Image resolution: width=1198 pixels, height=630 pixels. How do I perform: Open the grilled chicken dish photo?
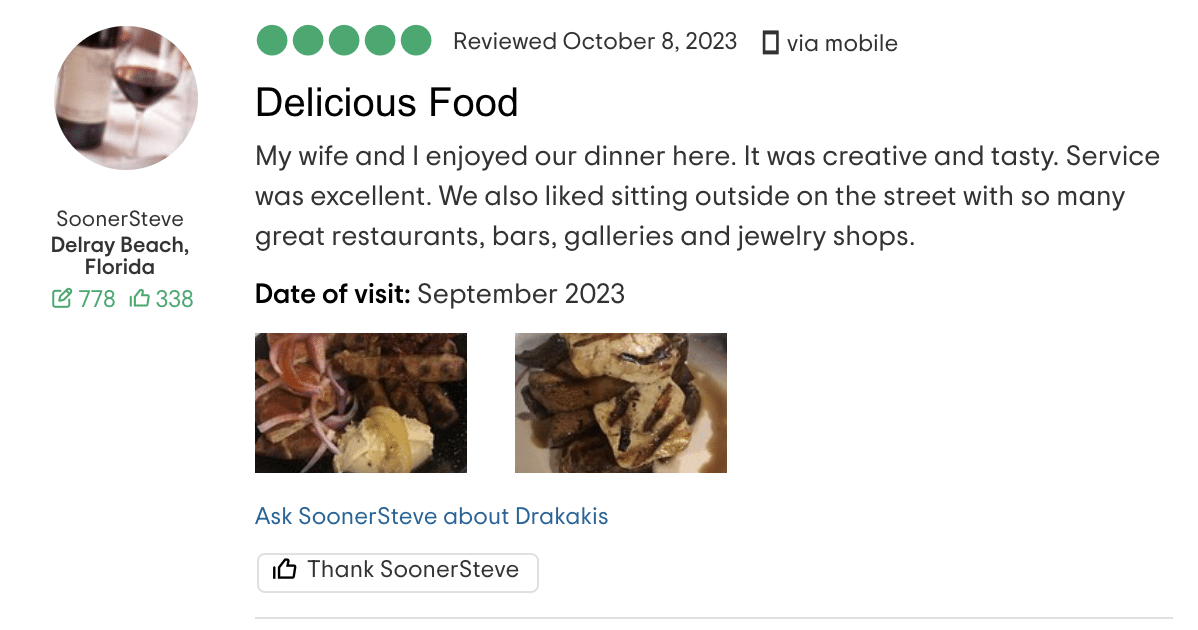(620, 402)
